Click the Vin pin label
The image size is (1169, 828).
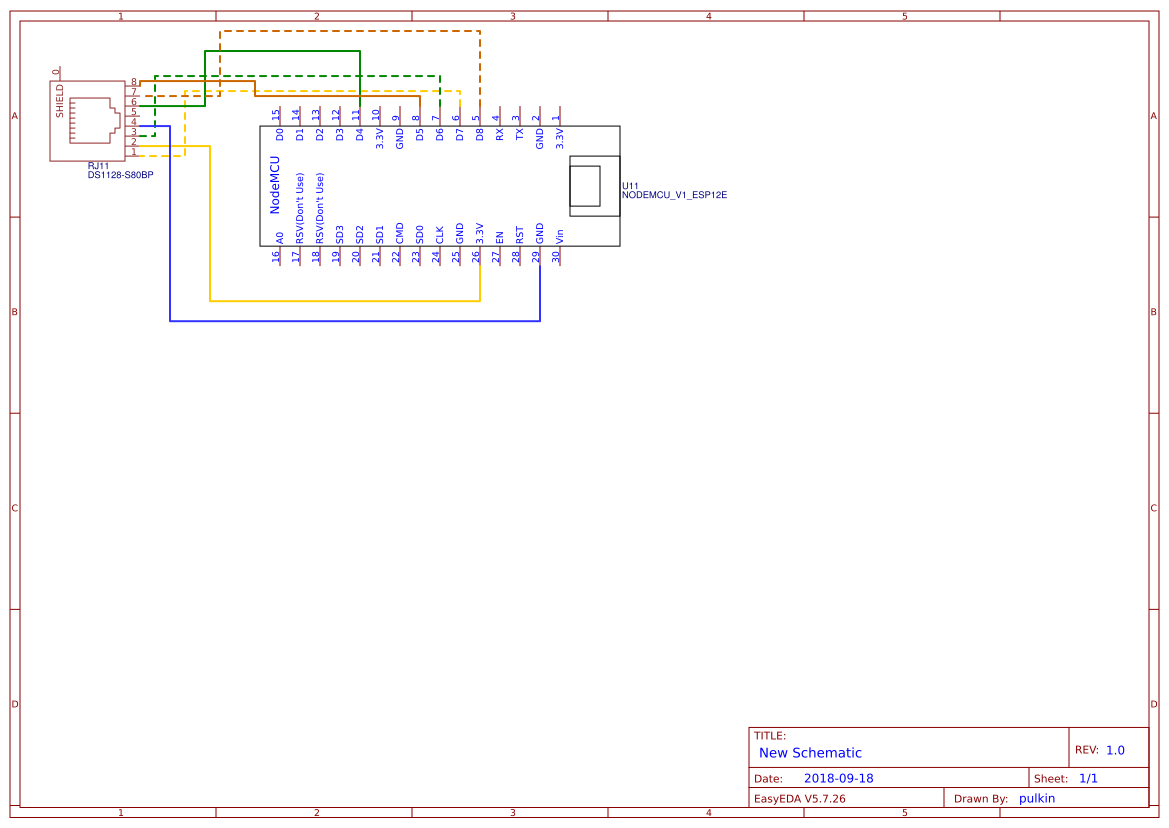point(560,236)
